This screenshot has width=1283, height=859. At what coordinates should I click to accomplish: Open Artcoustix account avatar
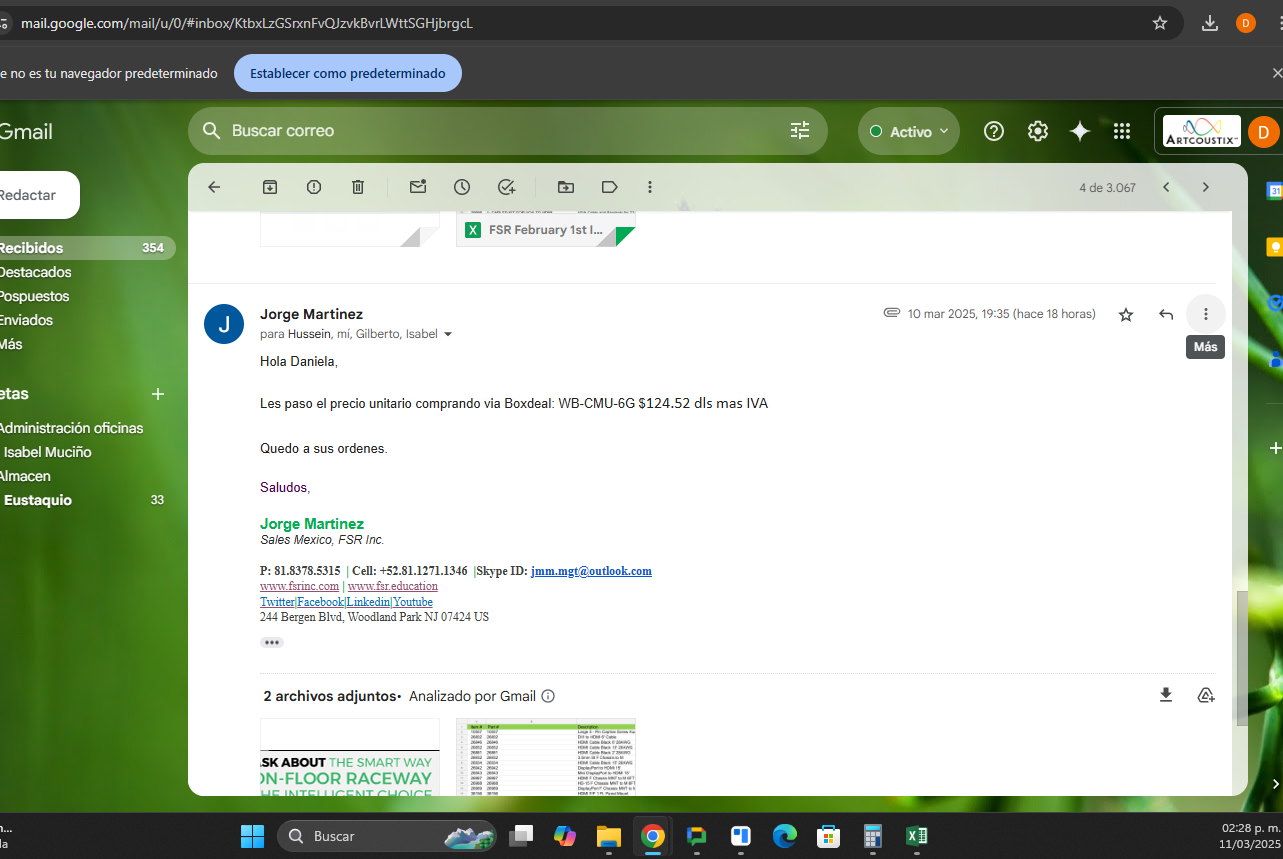(x=1264, y=131)
